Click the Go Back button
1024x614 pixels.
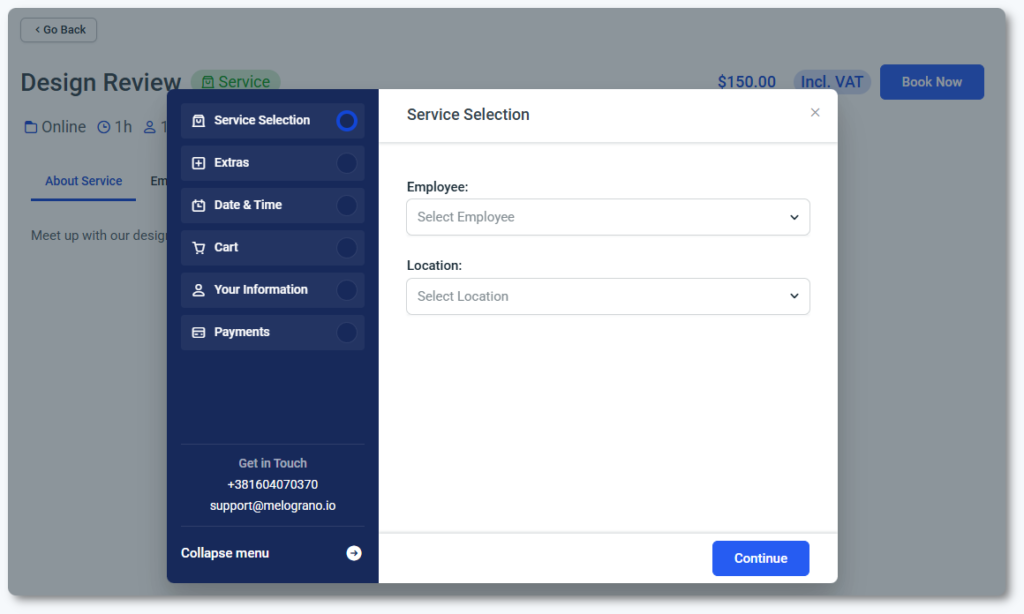pyautogui.click(x=59, y=30)
